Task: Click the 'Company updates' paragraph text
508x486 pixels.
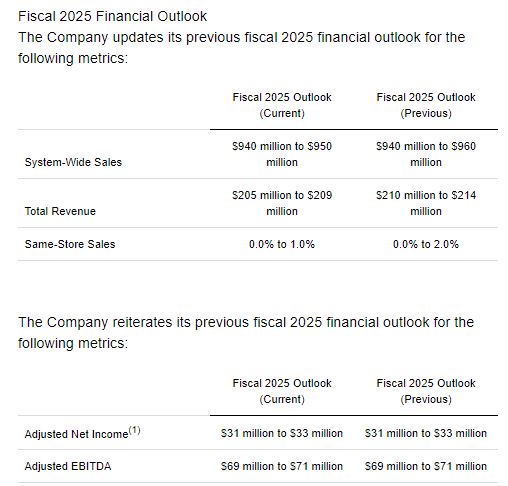Action: click(x=242, y=47)
